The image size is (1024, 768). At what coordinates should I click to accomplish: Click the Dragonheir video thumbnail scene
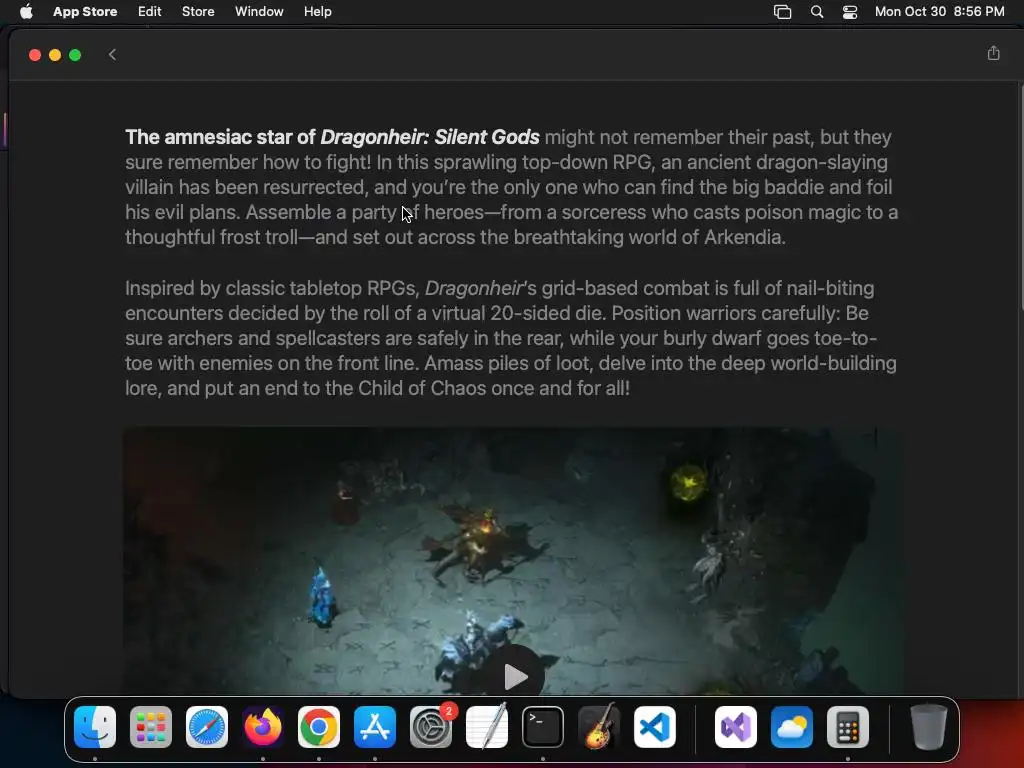(x=513, y=562)
